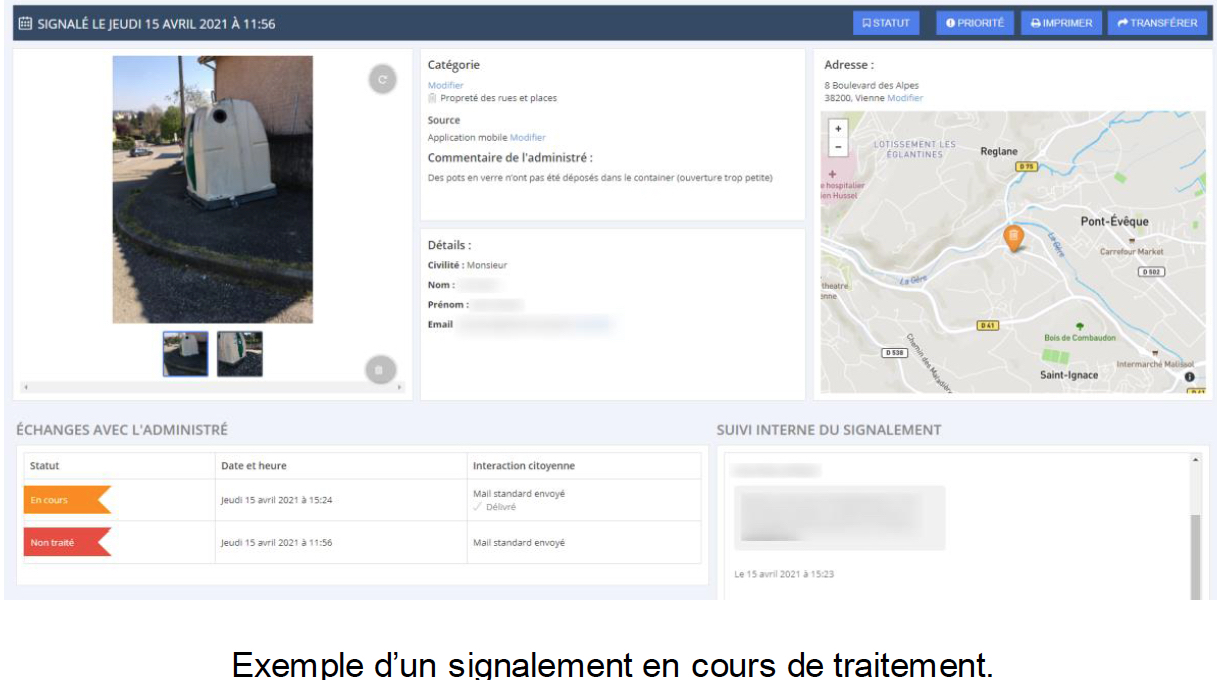This screenshot has width=1217, height=680.
Task: Click the TRANSFÉRER button
Action: point(1157,23)
